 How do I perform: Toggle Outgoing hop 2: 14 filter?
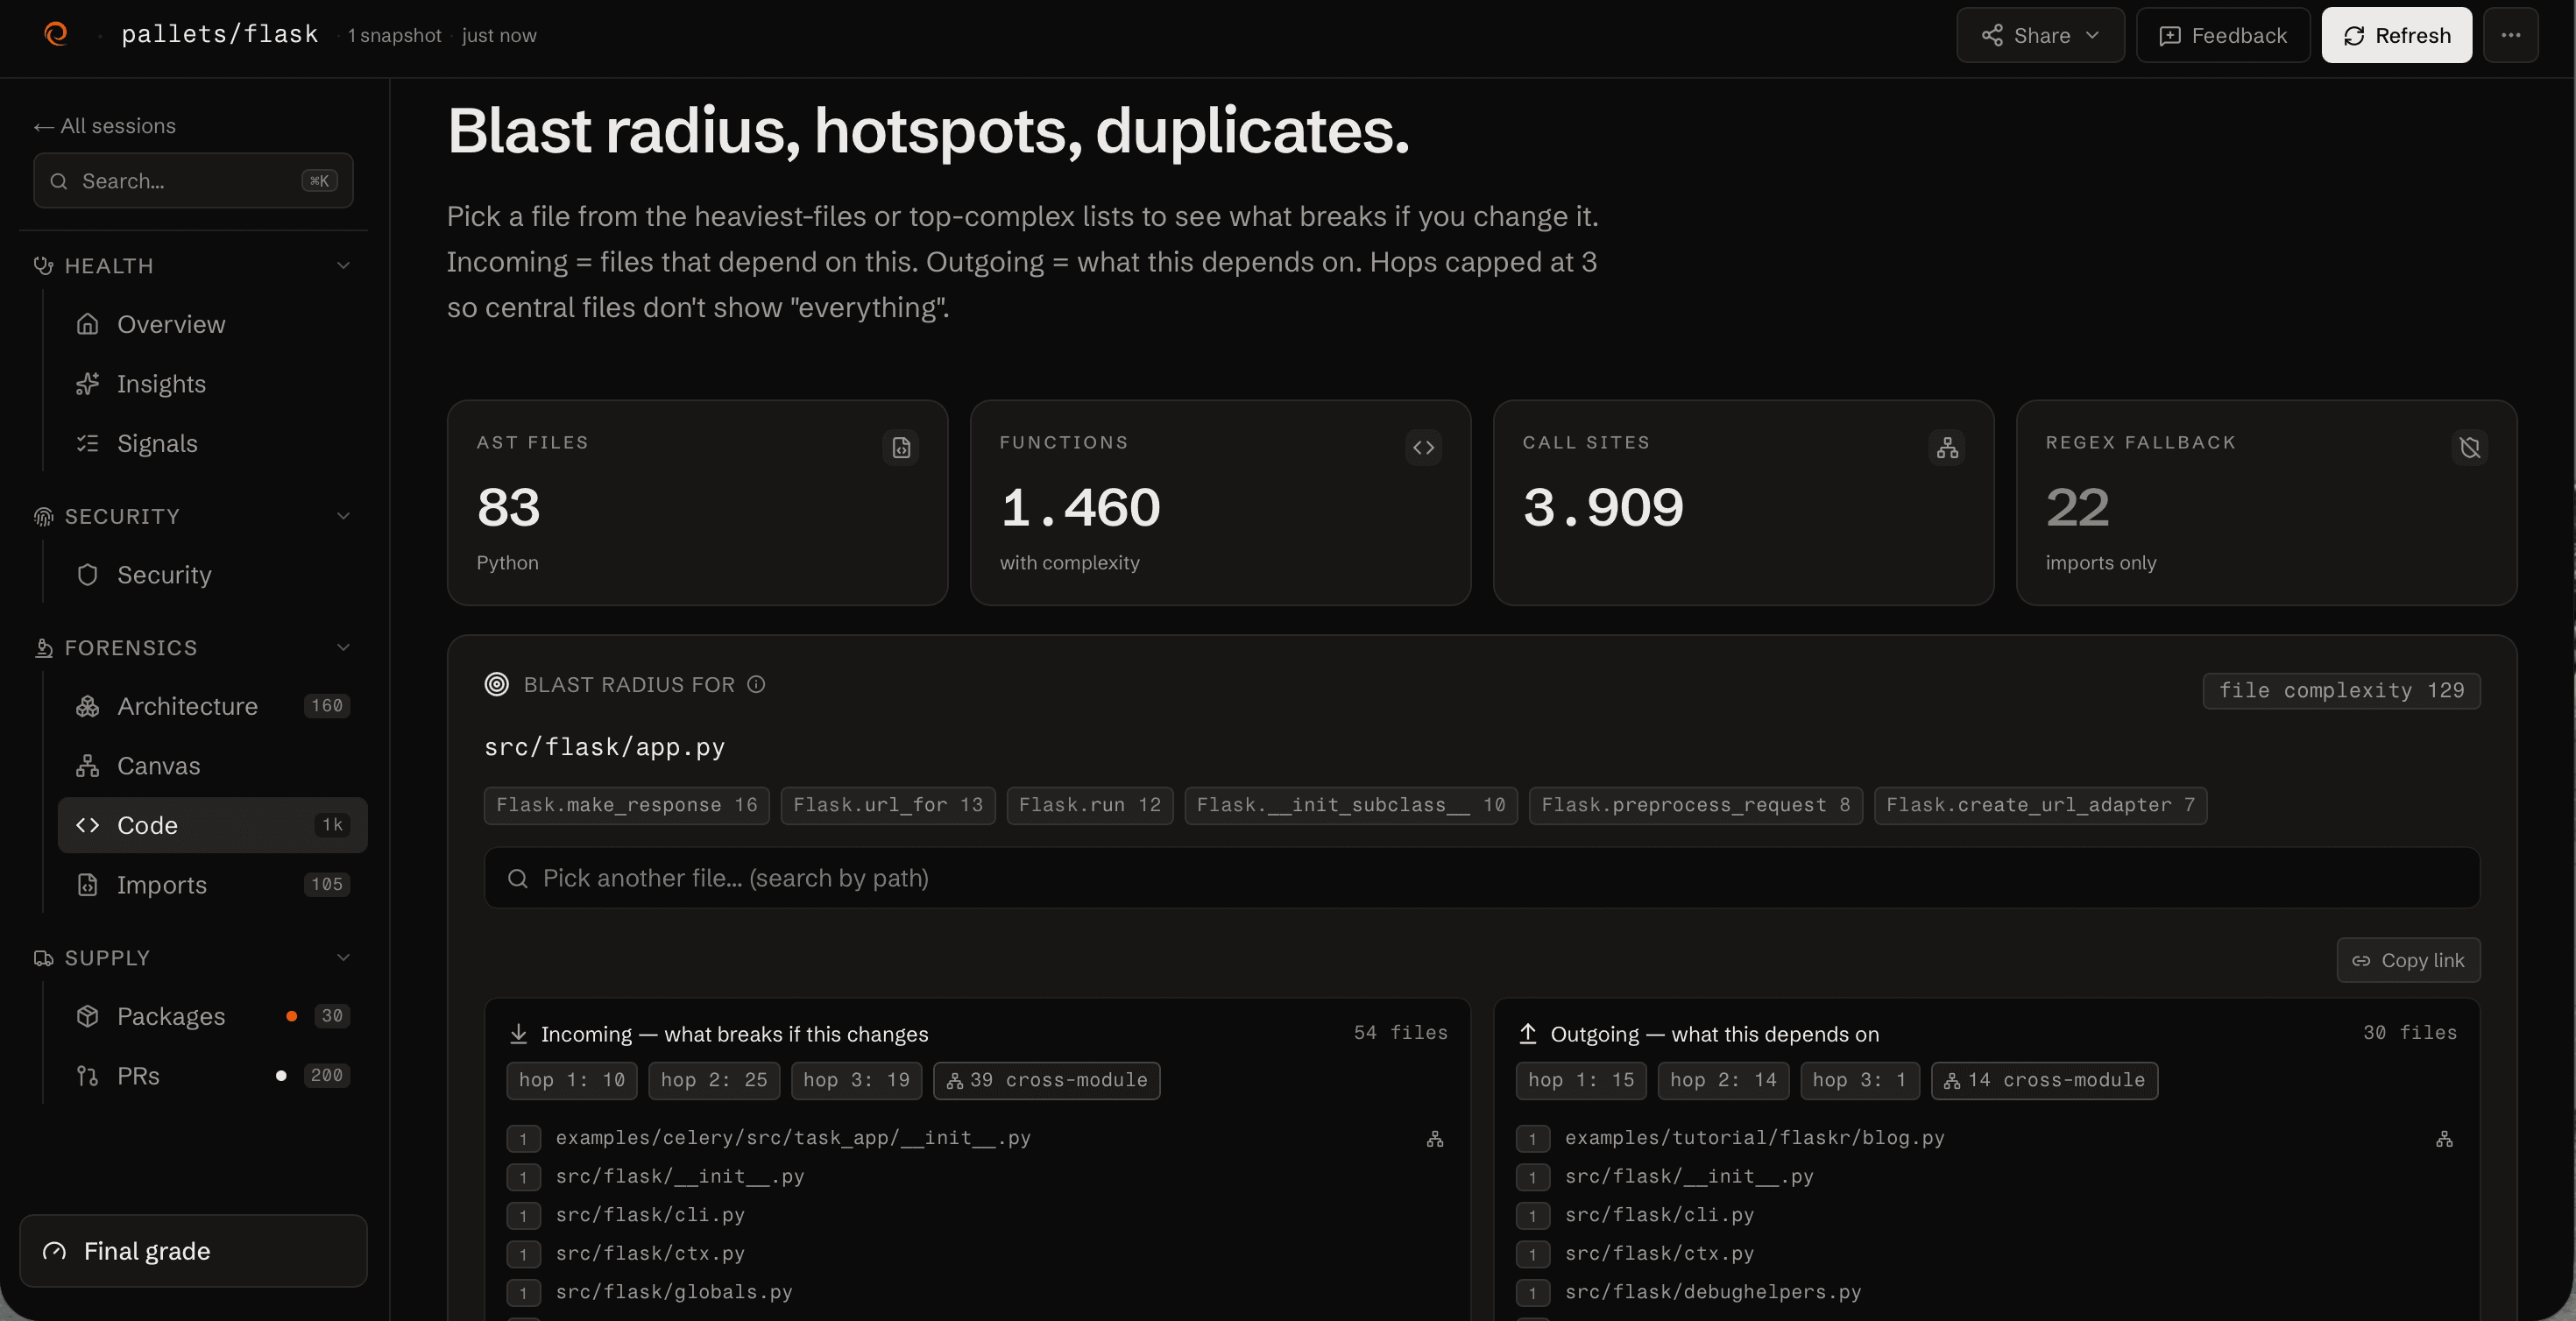(x=1723, y=1081)
